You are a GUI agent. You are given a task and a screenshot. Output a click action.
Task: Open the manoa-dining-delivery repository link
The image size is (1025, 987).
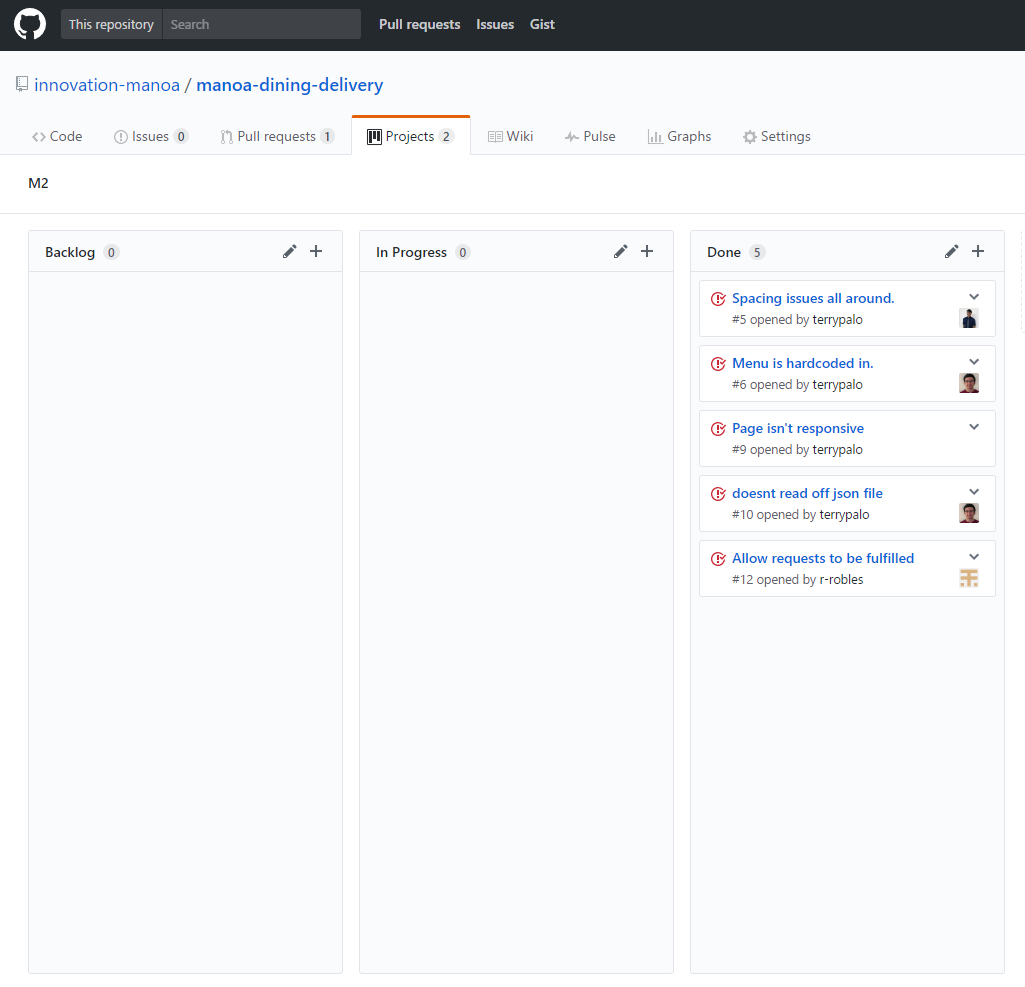click(290, 85)
